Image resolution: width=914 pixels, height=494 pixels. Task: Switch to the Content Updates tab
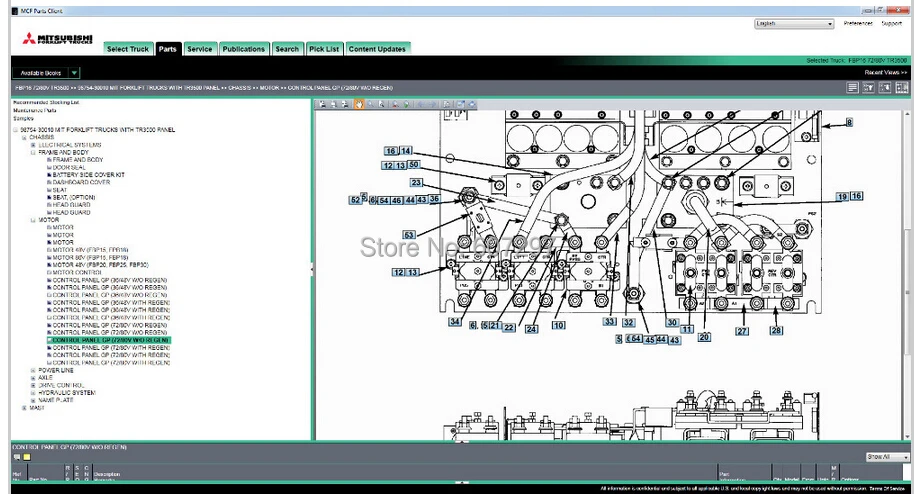pyautogui.click(x=377, y=49)
